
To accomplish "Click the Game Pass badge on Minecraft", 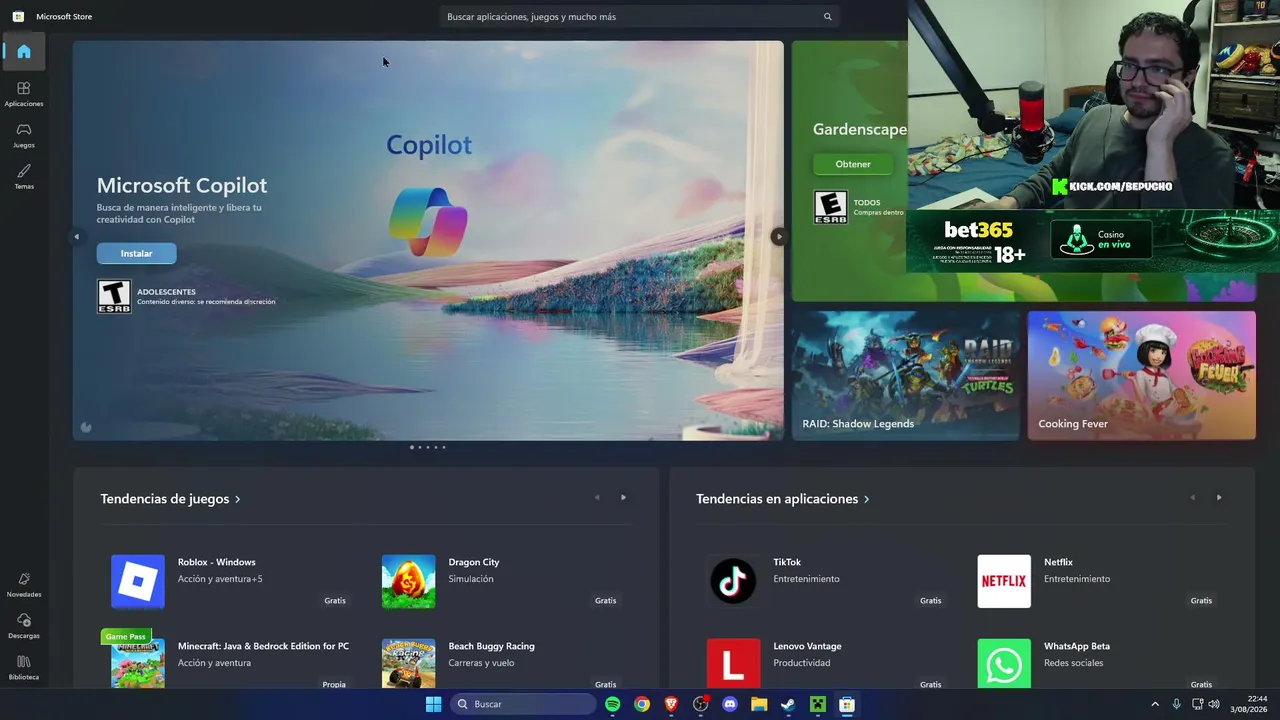I will tap(125, 636).
